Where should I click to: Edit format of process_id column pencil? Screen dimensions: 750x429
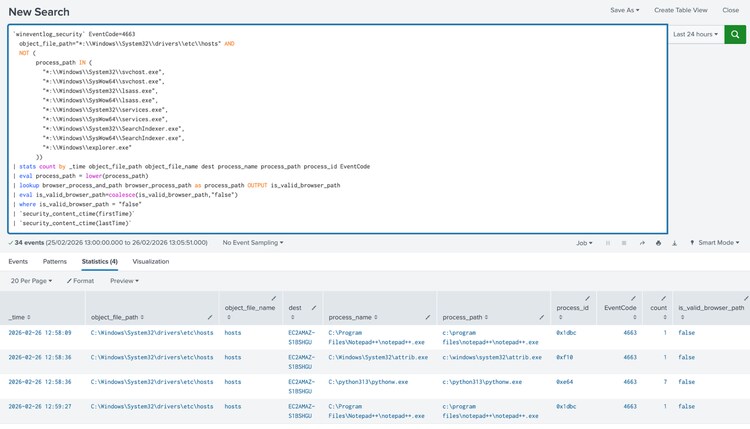588,298
